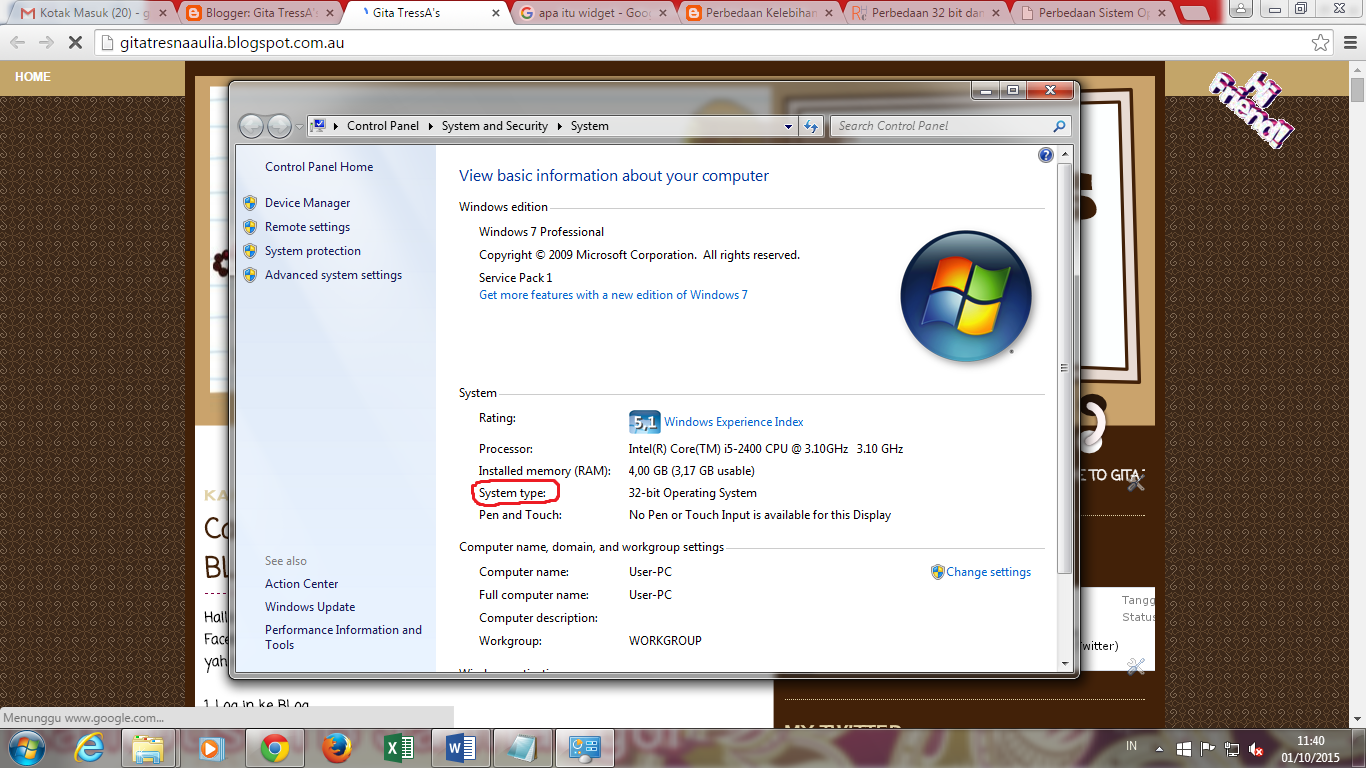Screen dimensions: 1366x768
Task: Click Change settings for computer name
Action: click(x=988, y=572)
